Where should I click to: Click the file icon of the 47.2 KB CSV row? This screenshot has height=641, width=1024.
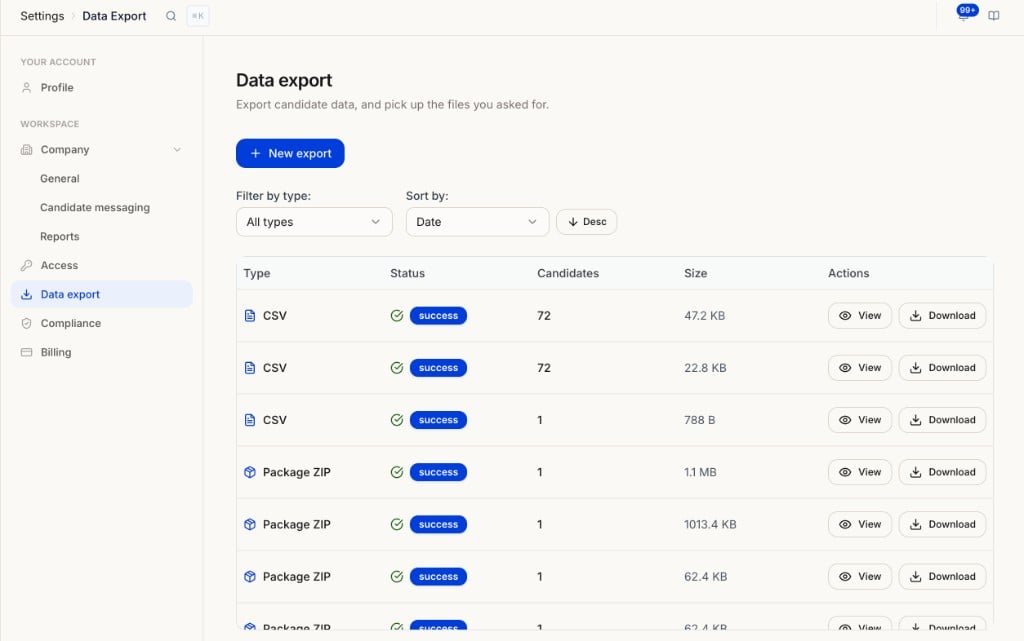click(x=249, y=316)
